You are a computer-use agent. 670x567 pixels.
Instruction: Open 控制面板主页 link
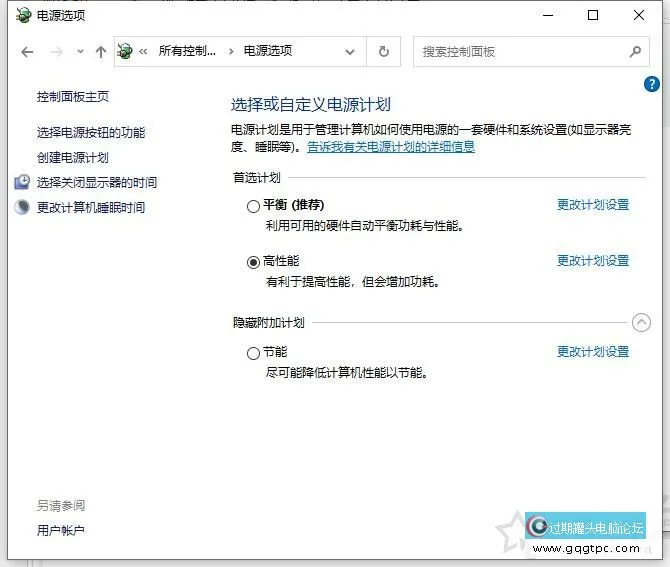click(73, 97)
